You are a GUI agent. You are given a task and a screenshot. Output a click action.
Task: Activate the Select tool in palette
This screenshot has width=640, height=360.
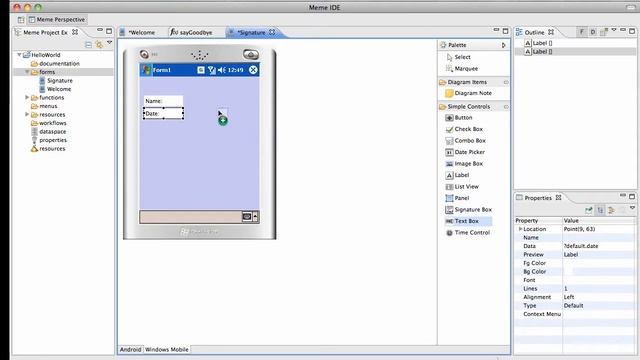click(x=458, y=57)
